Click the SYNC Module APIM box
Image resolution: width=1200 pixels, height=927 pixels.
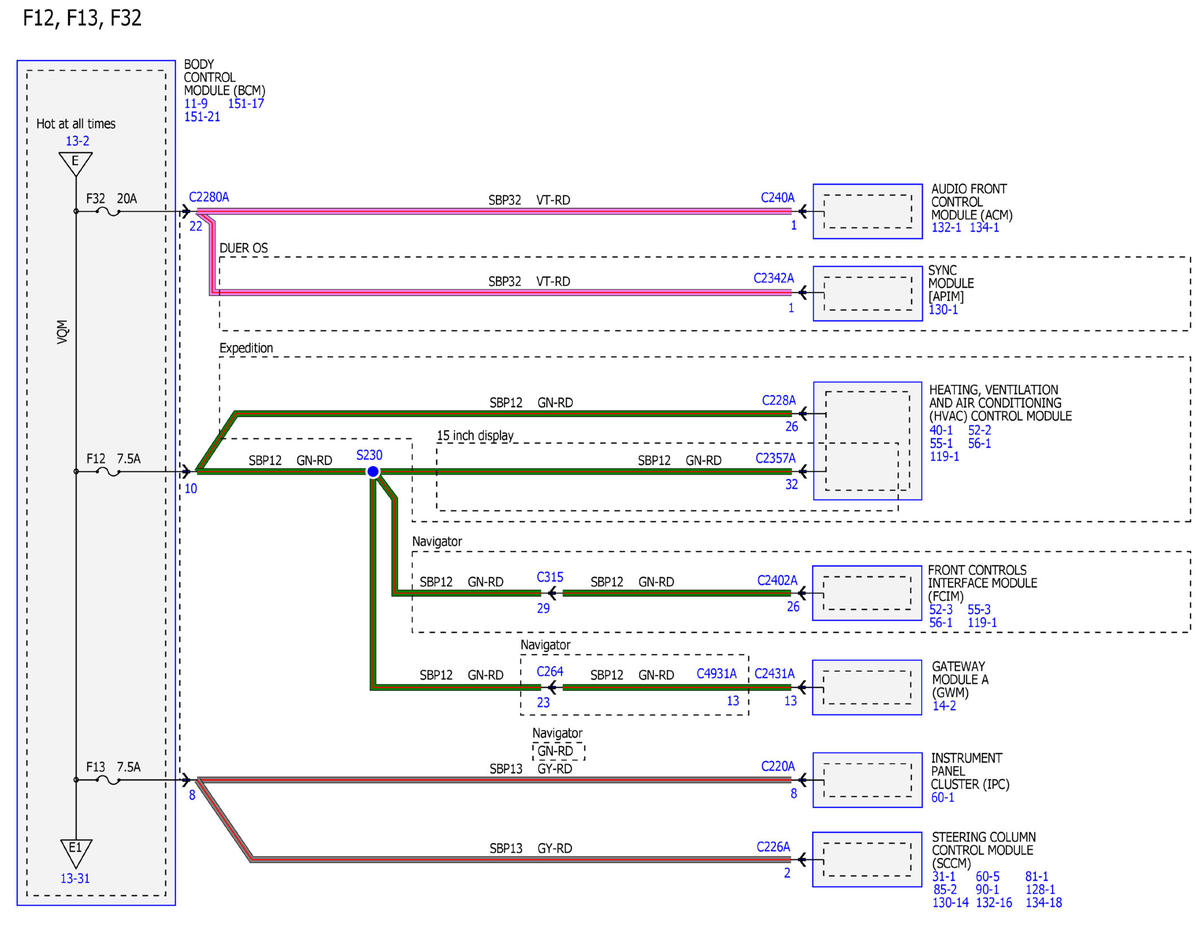point(867,292)
